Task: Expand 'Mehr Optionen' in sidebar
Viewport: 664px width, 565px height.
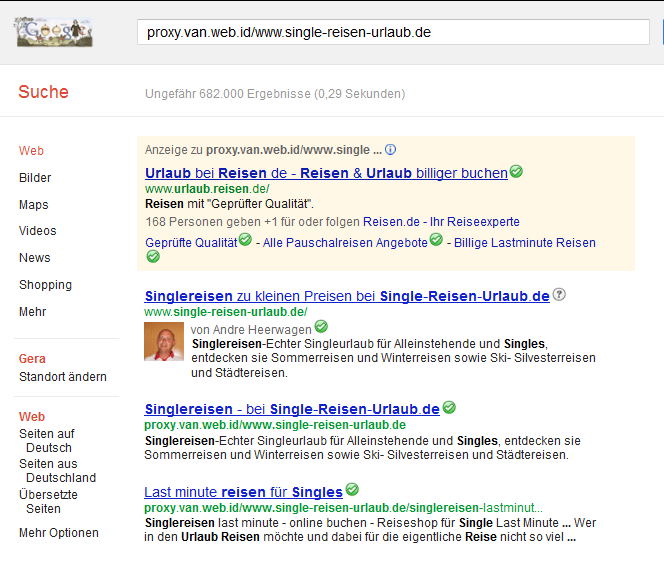Action: (x=59, y=533)
